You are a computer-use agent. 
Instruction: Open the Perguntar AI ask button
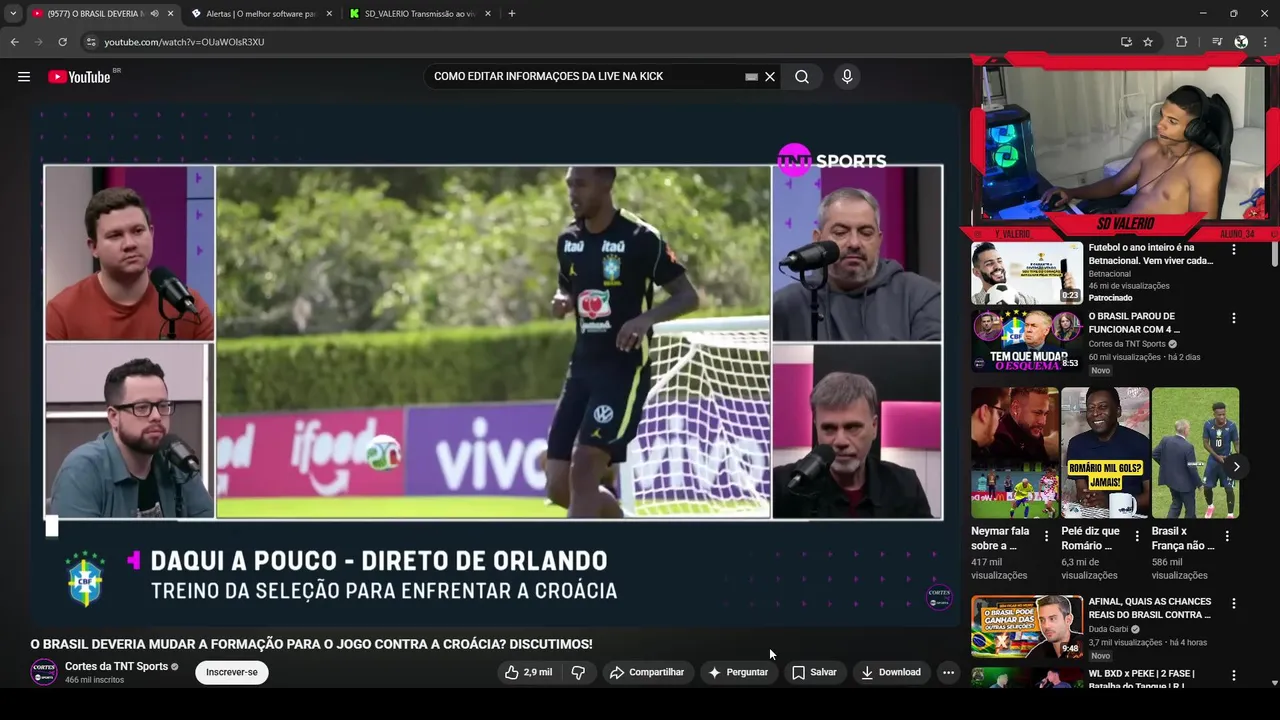[738, 672]
